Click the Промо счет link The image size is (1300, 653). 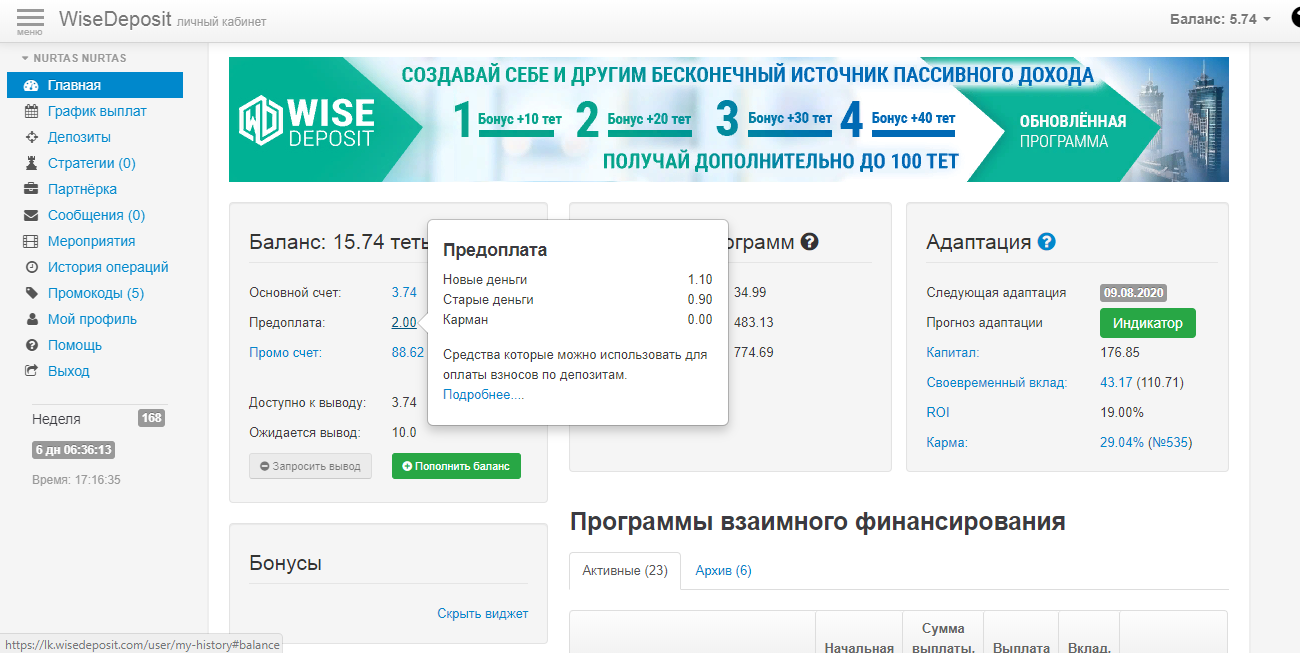(x=285, y=352)
